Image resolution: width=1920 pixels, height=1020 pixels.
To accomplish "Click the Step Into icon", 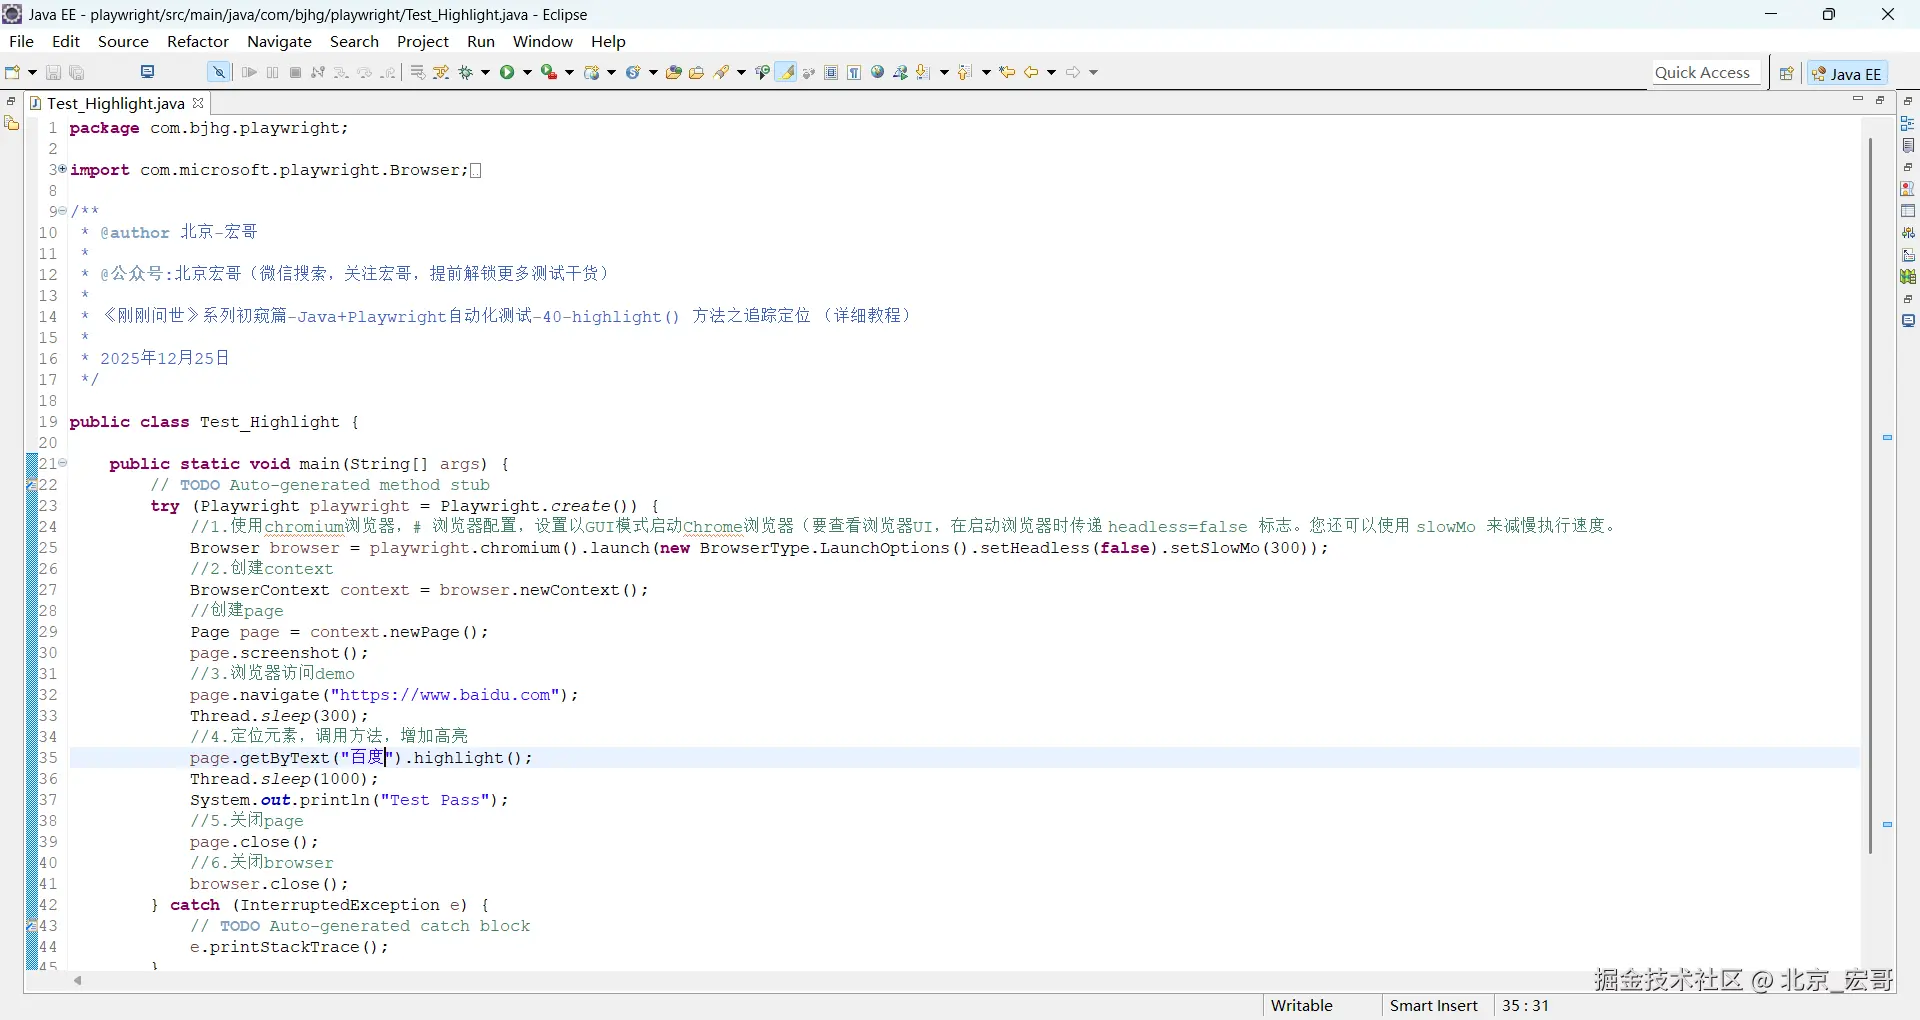I will click(x=341, y=72).
